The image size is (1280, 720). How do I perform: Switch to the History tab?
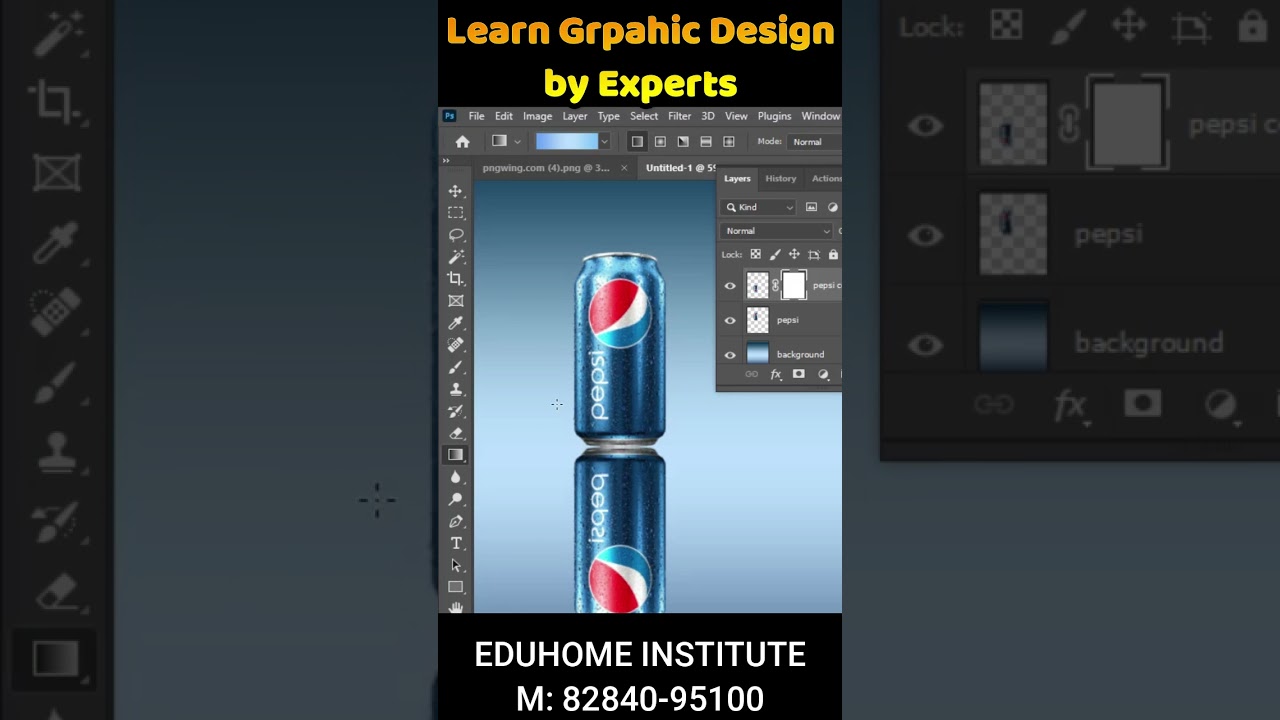[781, 178]
